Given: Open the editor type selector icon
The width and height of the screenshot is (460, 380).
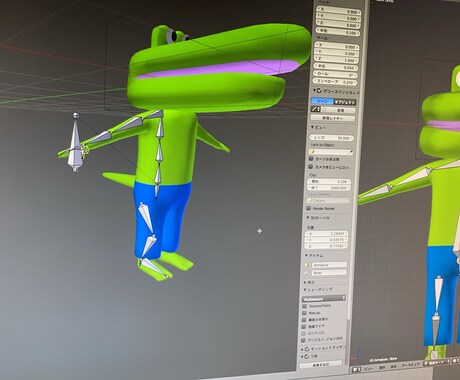Looking at the screenshot, I should point(356,369).
